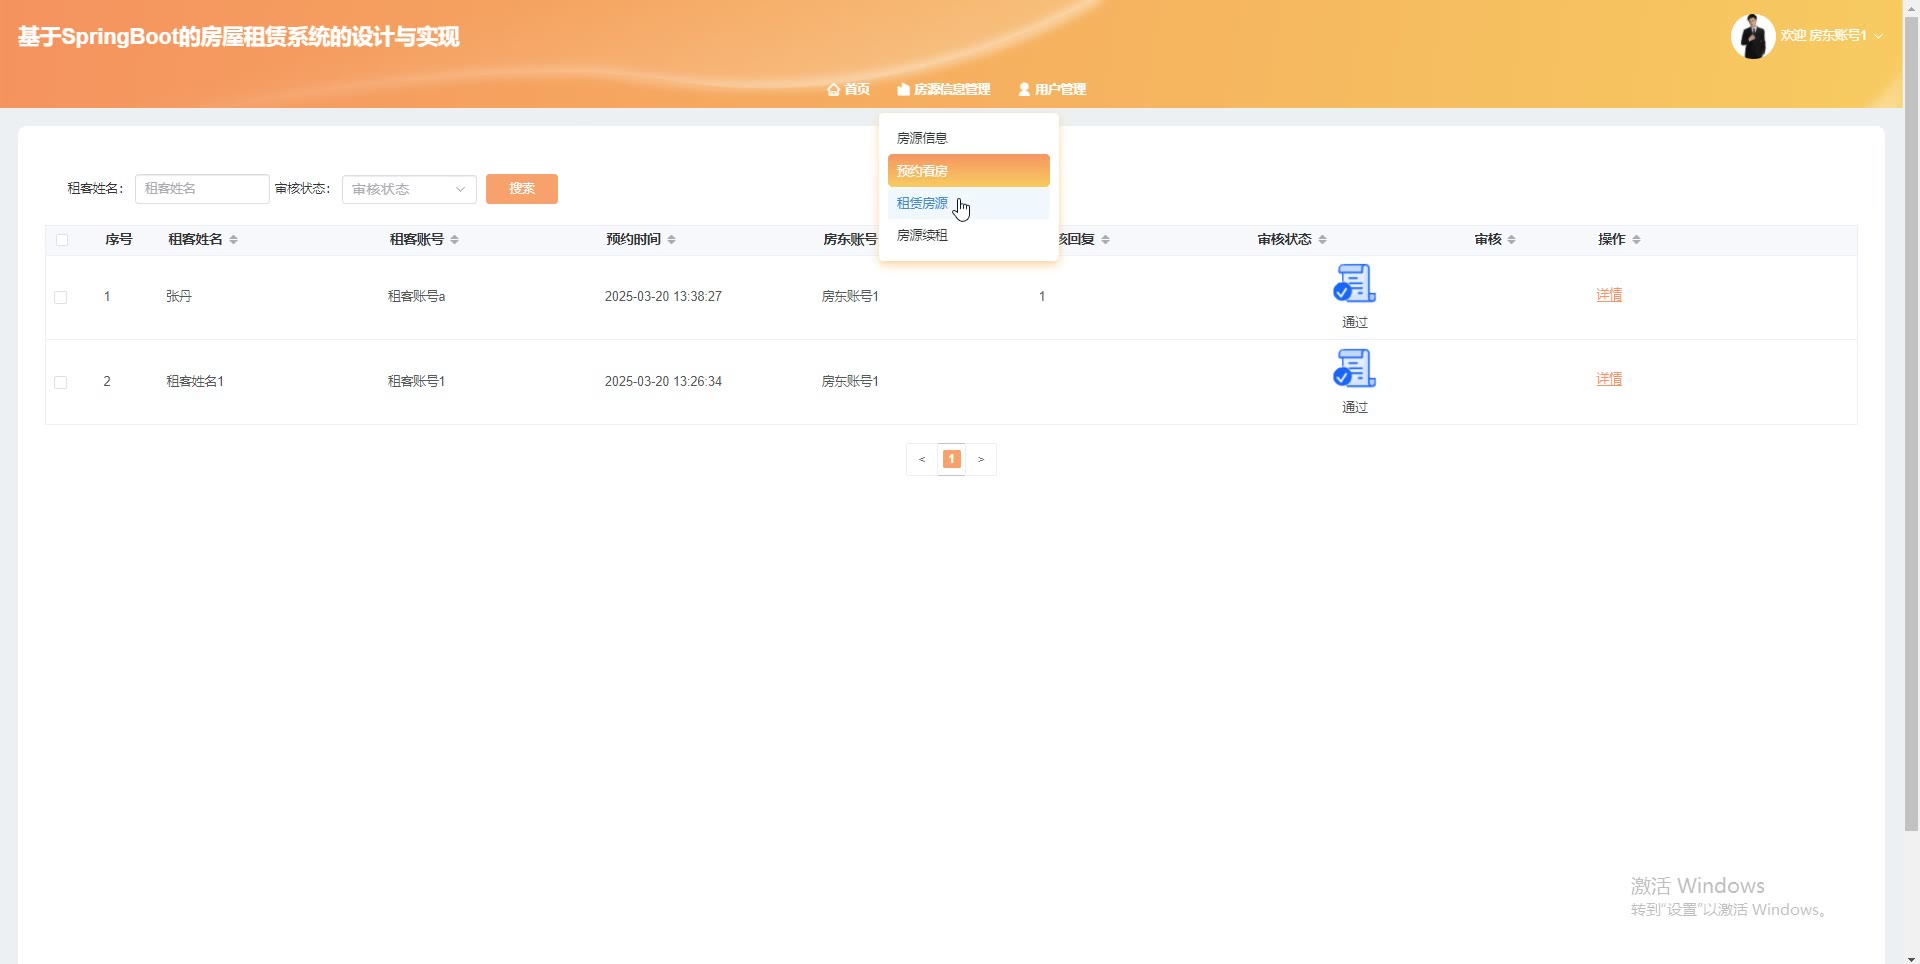1920x964 pixels.
Task: Click the scrollbar up arrow
Action: click(x=1911, y=7)
